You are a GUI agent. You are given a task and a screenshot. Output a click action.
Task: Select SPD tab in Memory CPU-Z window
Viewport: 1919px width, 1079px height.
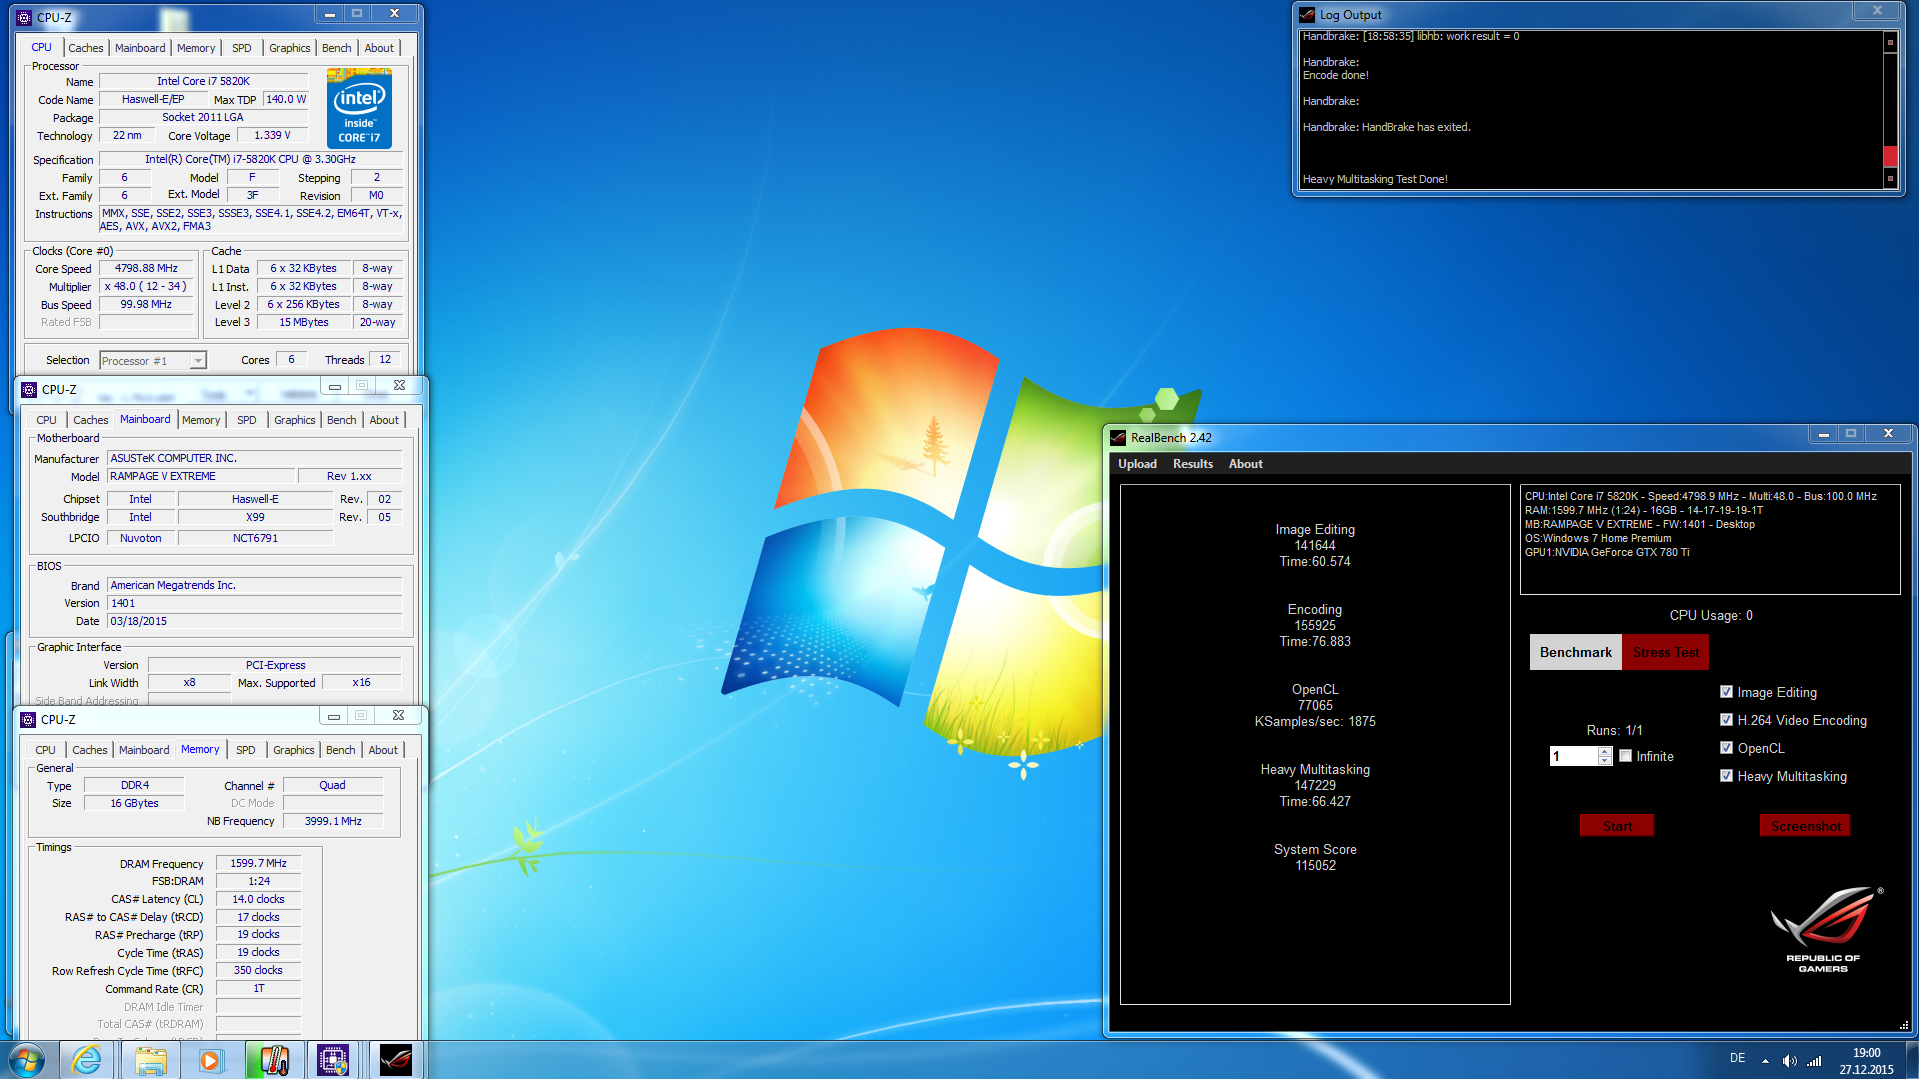[x=246, y=750]
